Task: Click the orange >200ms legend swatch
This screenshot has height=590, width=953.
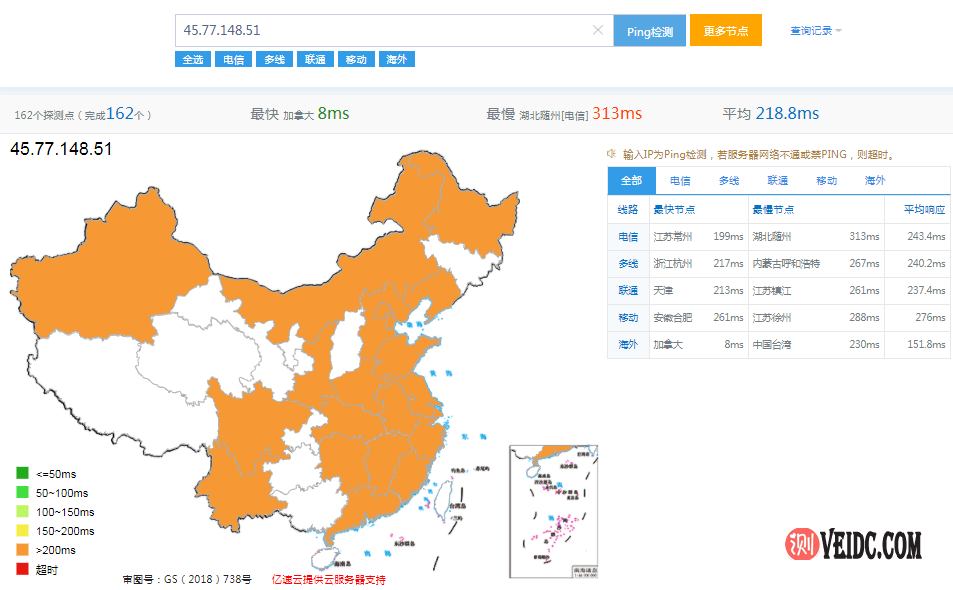Action: point(22,549)
